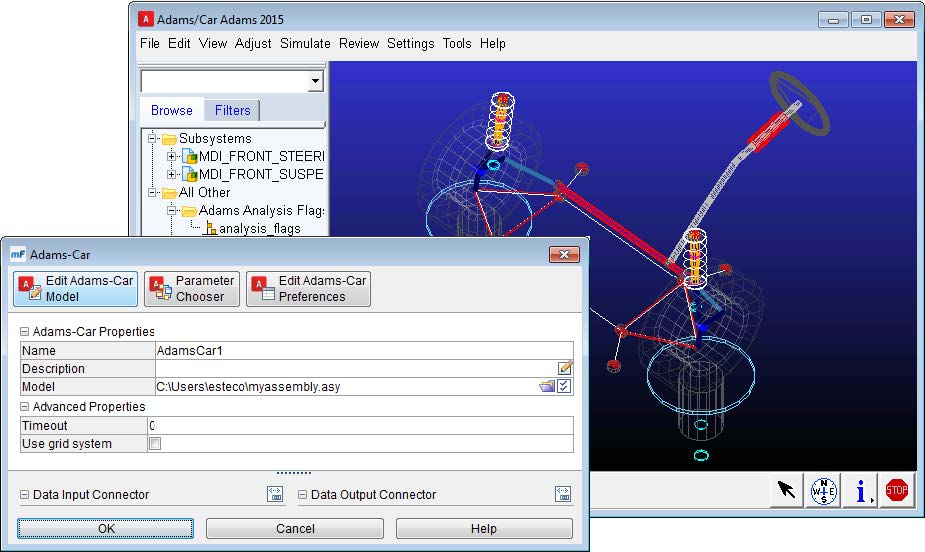Click the Model path field

[347, 387]
